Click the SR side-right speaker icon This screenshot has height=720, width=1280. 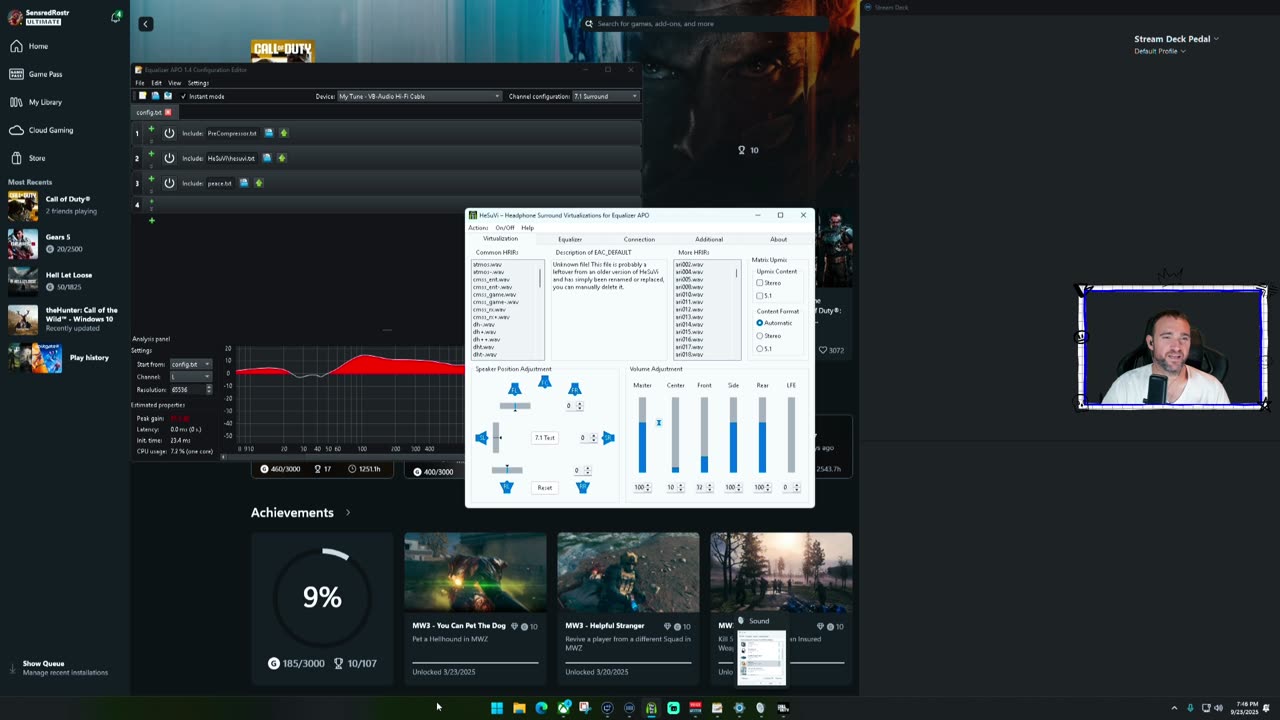608,438
